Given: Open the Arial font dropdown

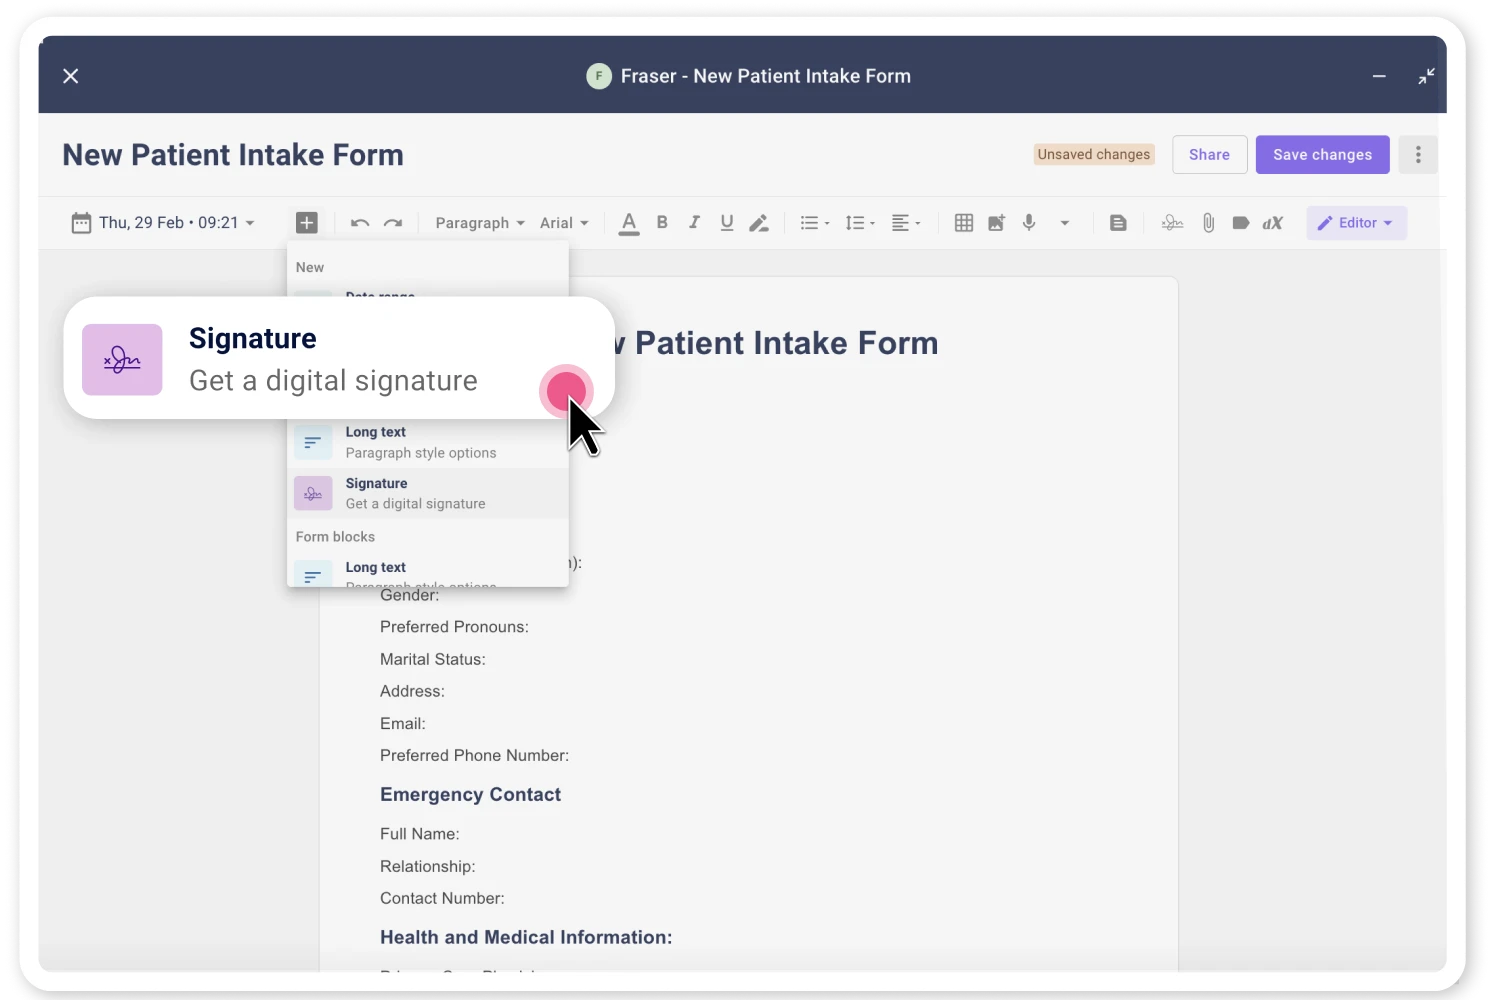Looking at the screenshot, I should tap(564, 222).
